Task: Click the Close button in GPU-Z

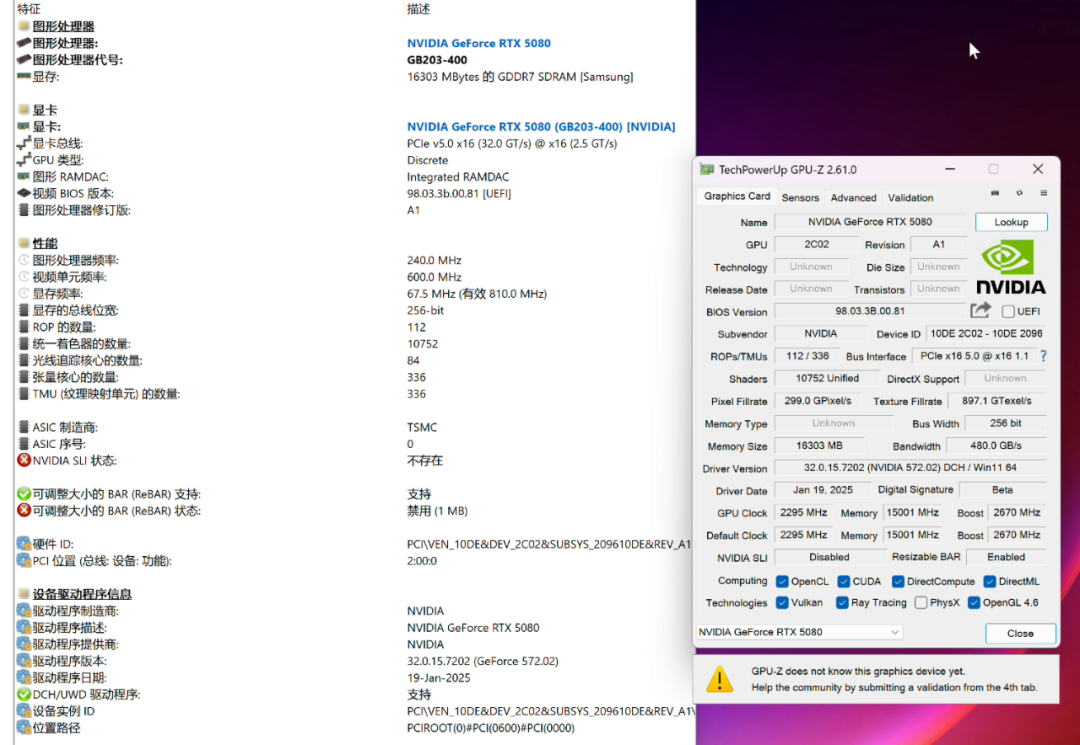Action: point(1020,633)
